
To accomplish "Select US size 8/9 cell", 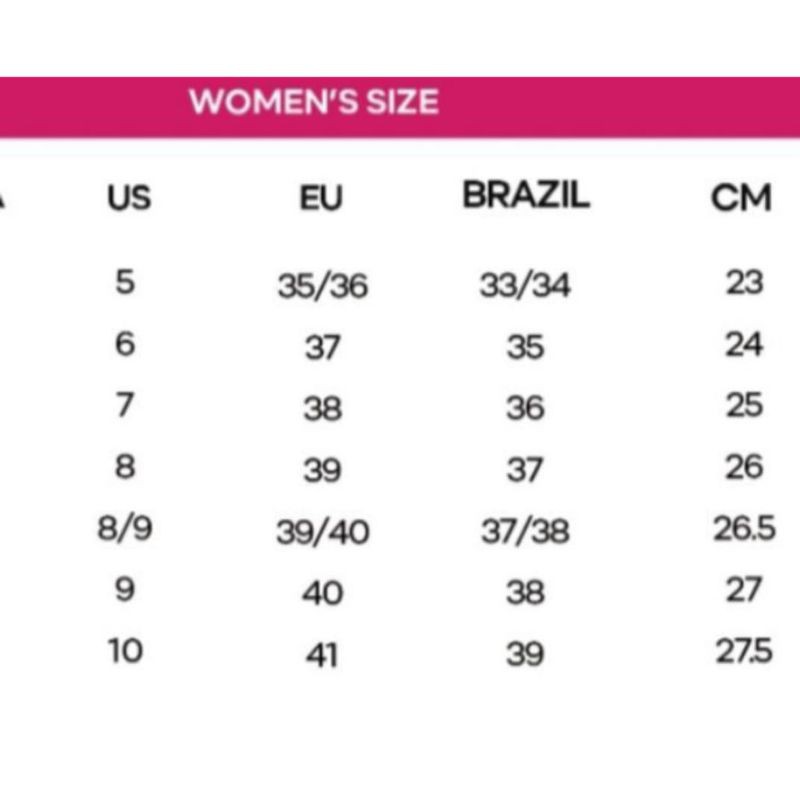I will [x=125, y=529].
